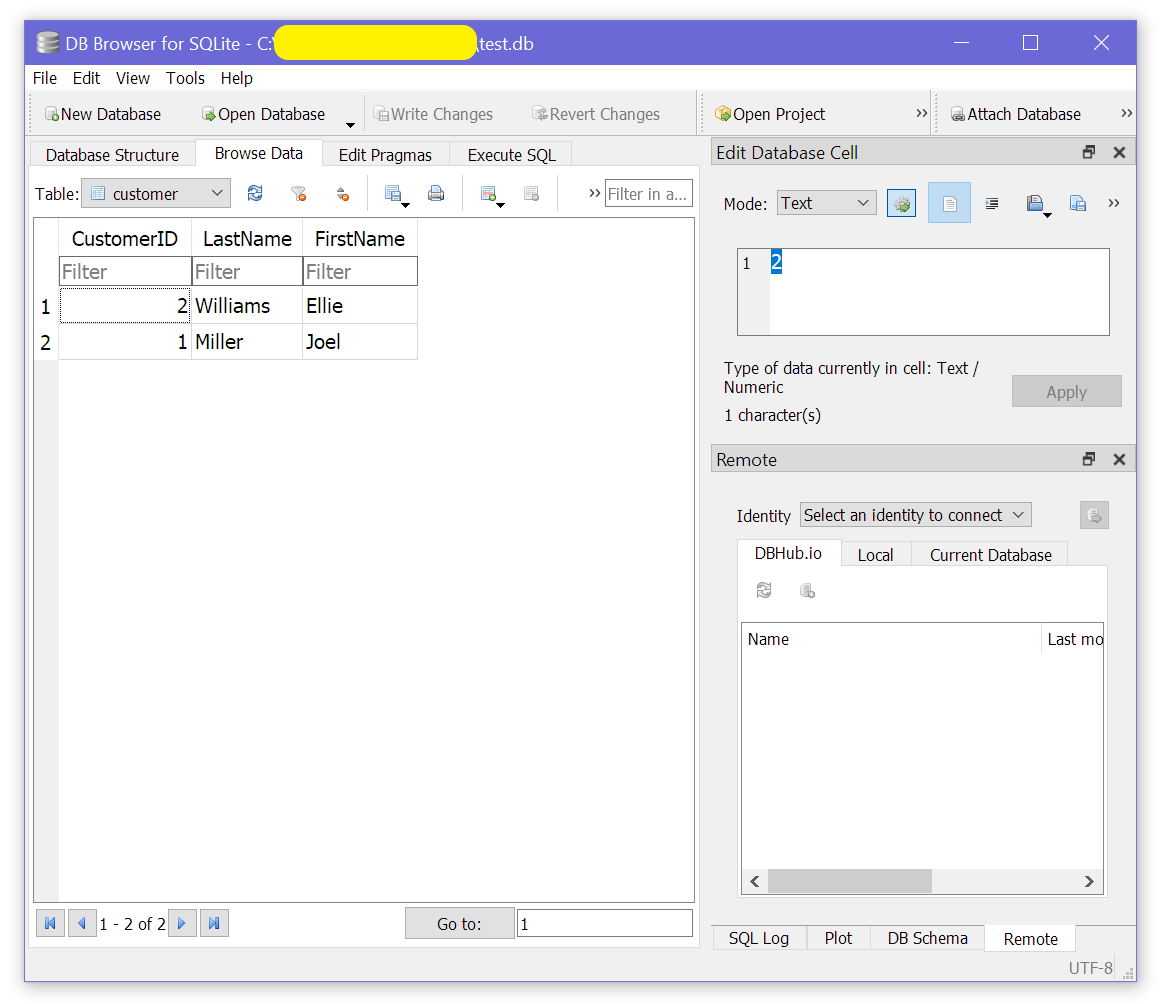Expand the edit cell toolbar overflow chevron
Viewport: 1165px width, 1004px height.
1113,203
